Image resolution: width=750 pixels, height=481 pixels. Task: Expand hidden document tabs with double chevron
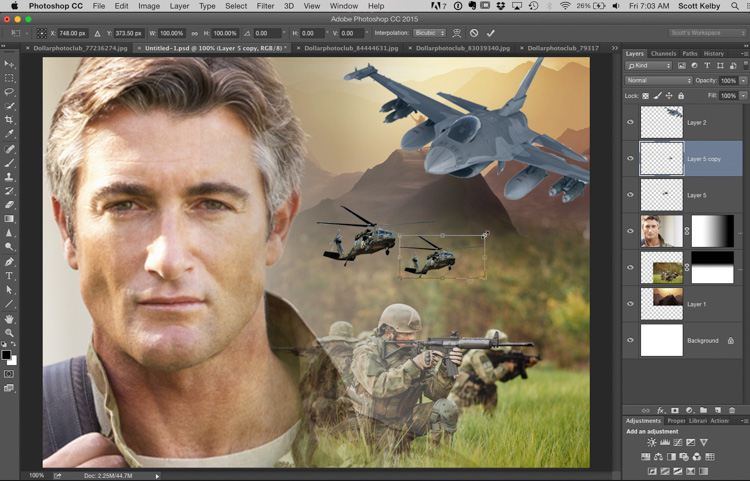615,48
